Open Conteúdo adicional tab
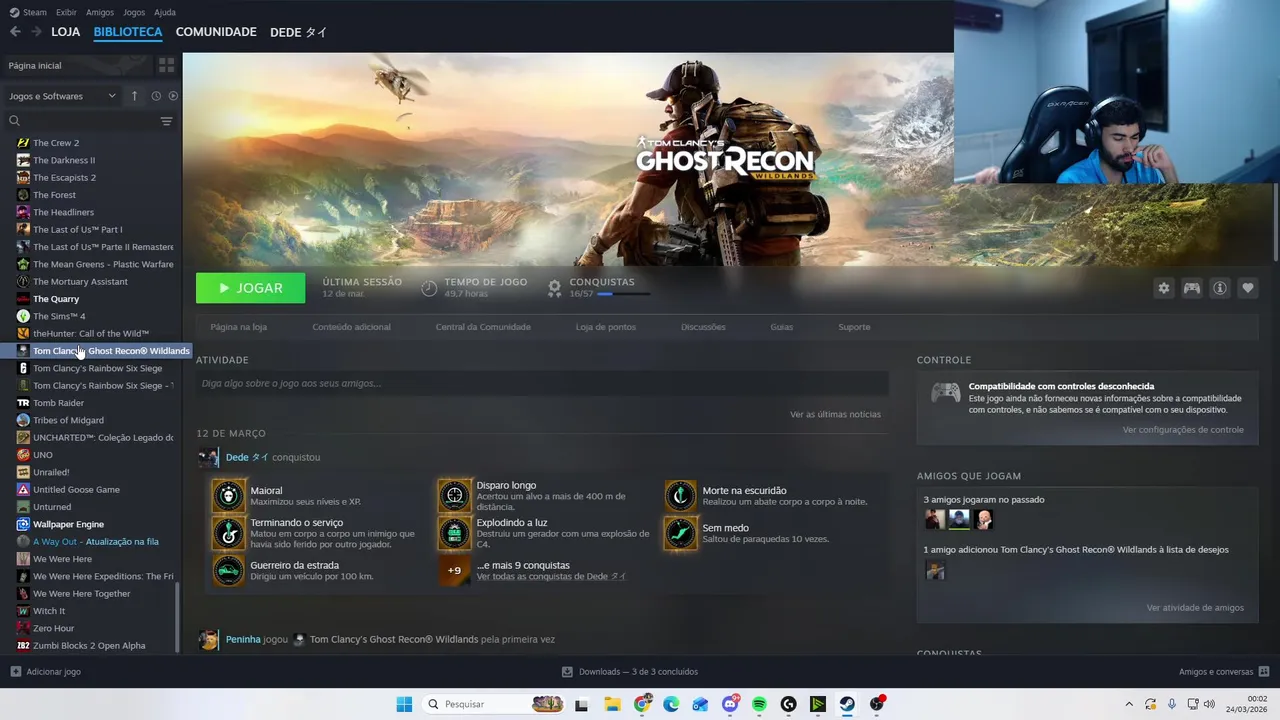 click(351, 327)
